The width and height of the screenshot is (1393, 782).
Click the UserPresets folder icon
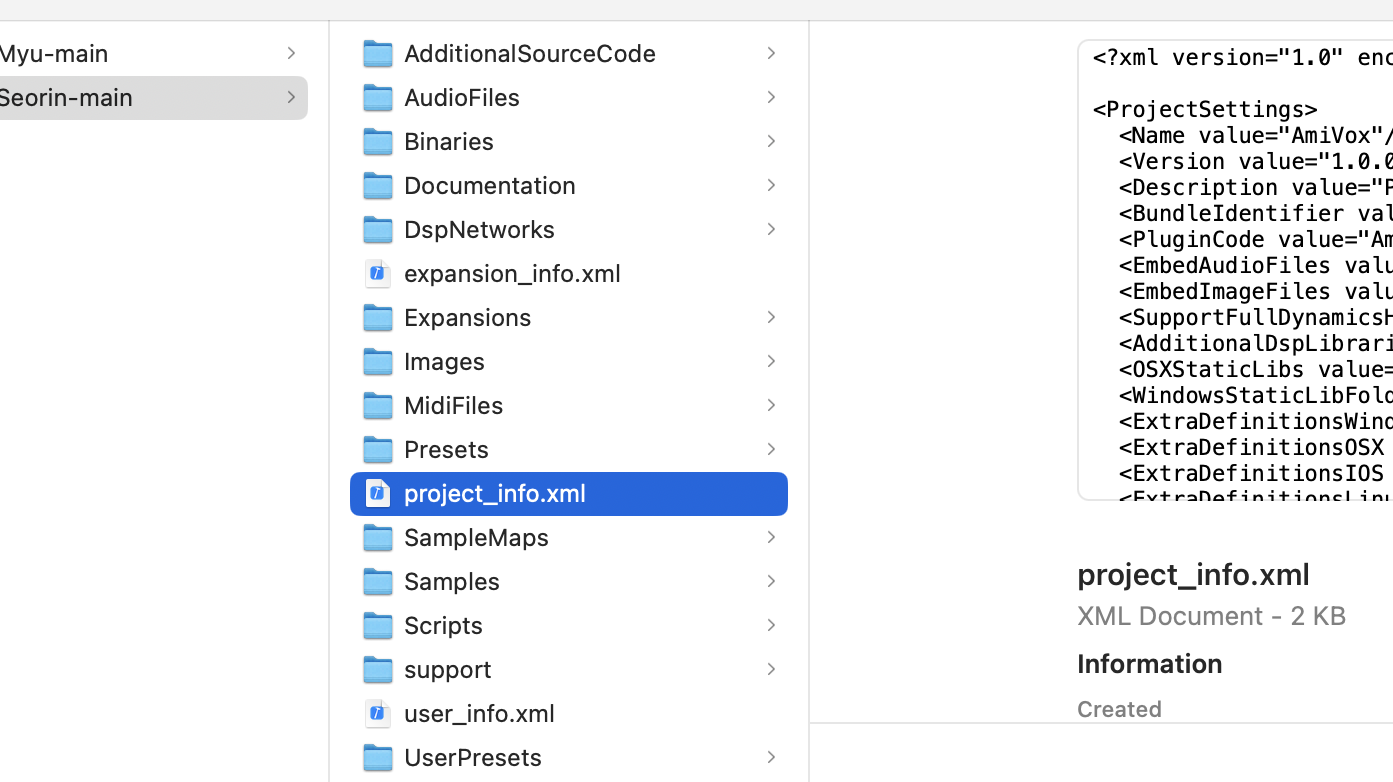coord(377,757)
